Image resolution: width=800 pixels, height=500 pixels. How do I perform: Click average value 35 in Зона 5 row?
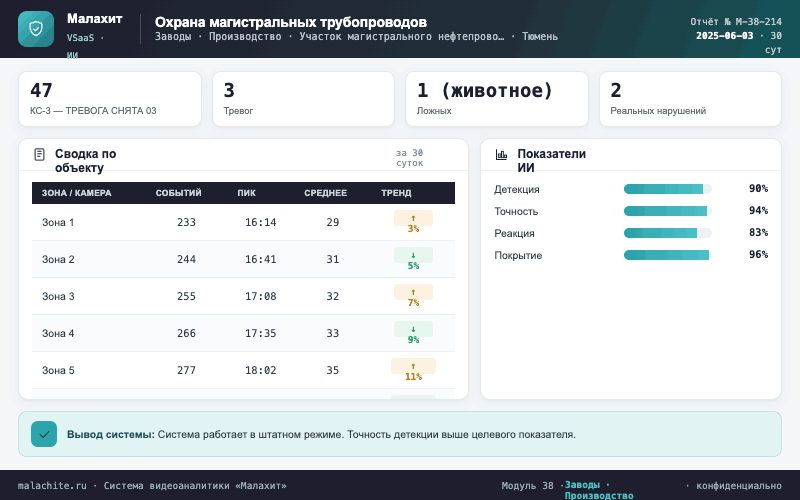coord(333,370)
